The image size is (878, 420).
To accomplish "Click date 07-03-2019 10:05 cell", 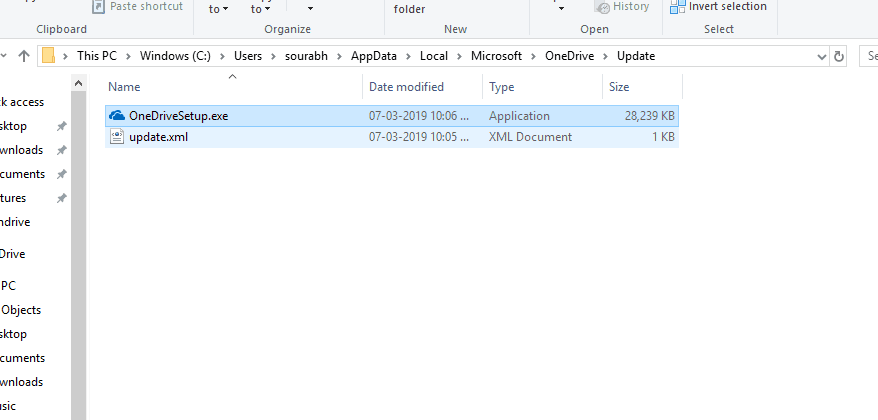I will click(419, 137).
